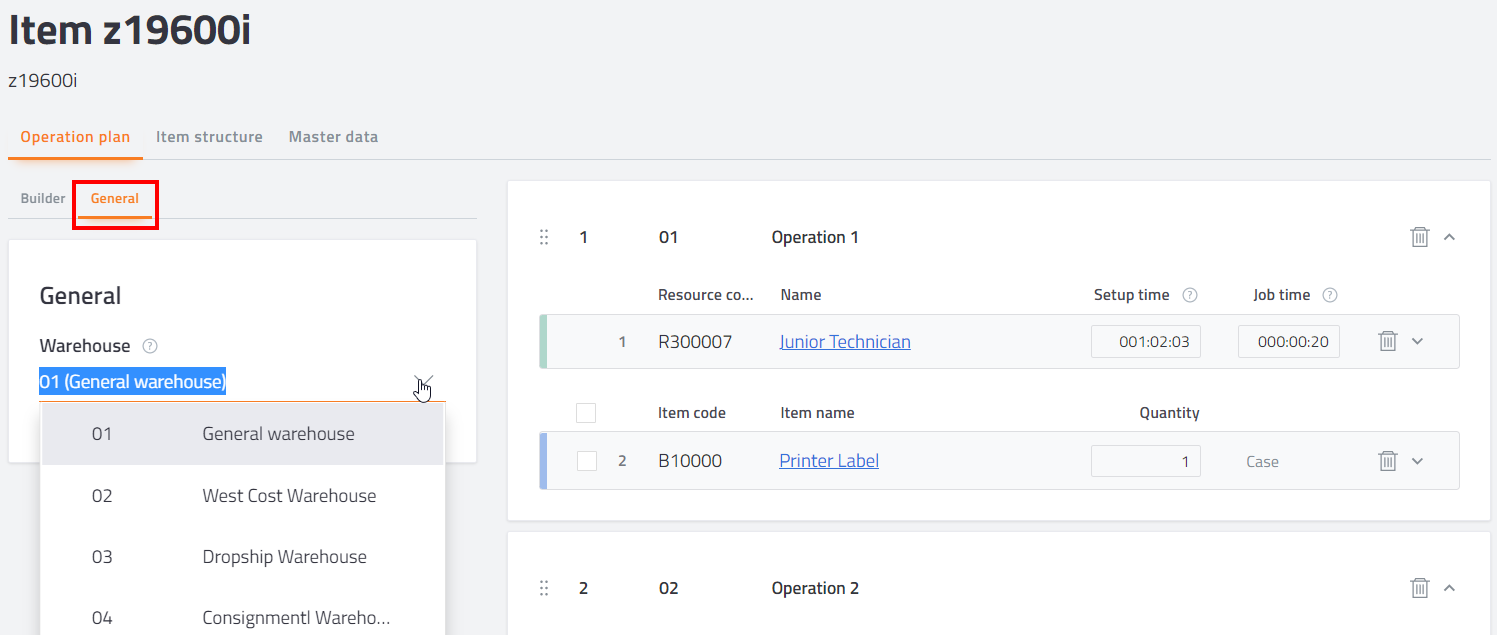Delete Printer Label item row
This screenshot has height=635, width=1497.
[1387, 461]
